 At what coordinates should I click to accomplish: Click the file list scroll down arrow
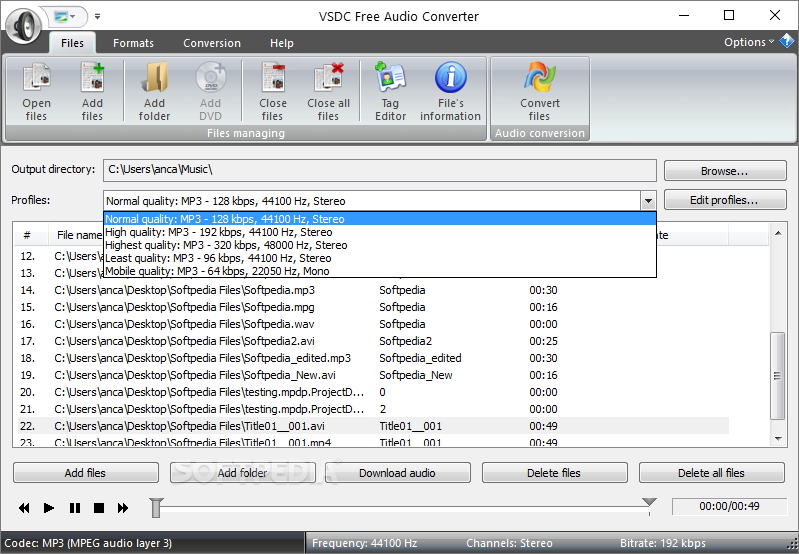pos(778,438)
